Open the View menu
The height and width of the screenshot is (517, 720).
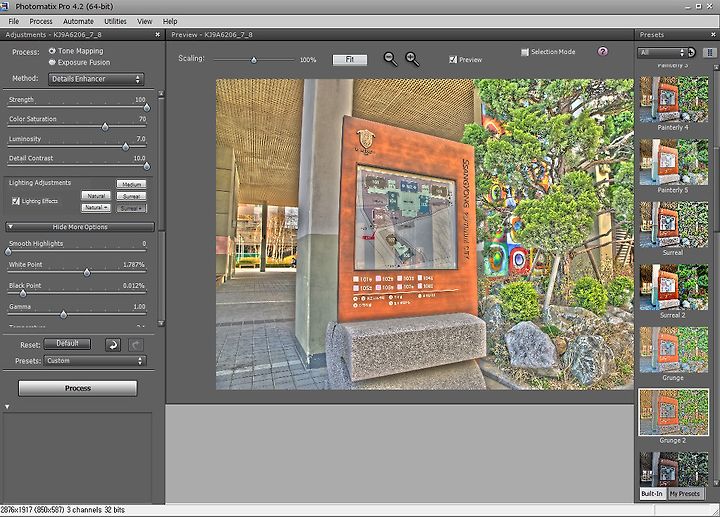(144, 21)
